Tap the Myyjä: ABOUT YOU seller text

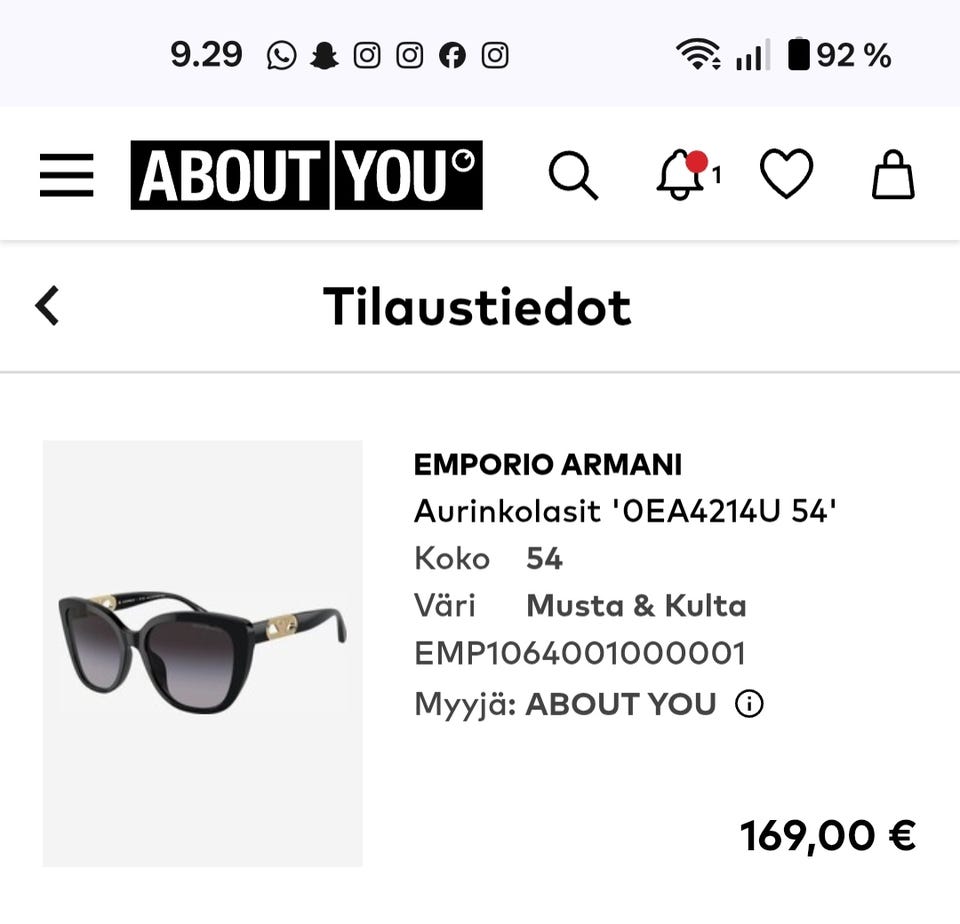coord(565,704)
